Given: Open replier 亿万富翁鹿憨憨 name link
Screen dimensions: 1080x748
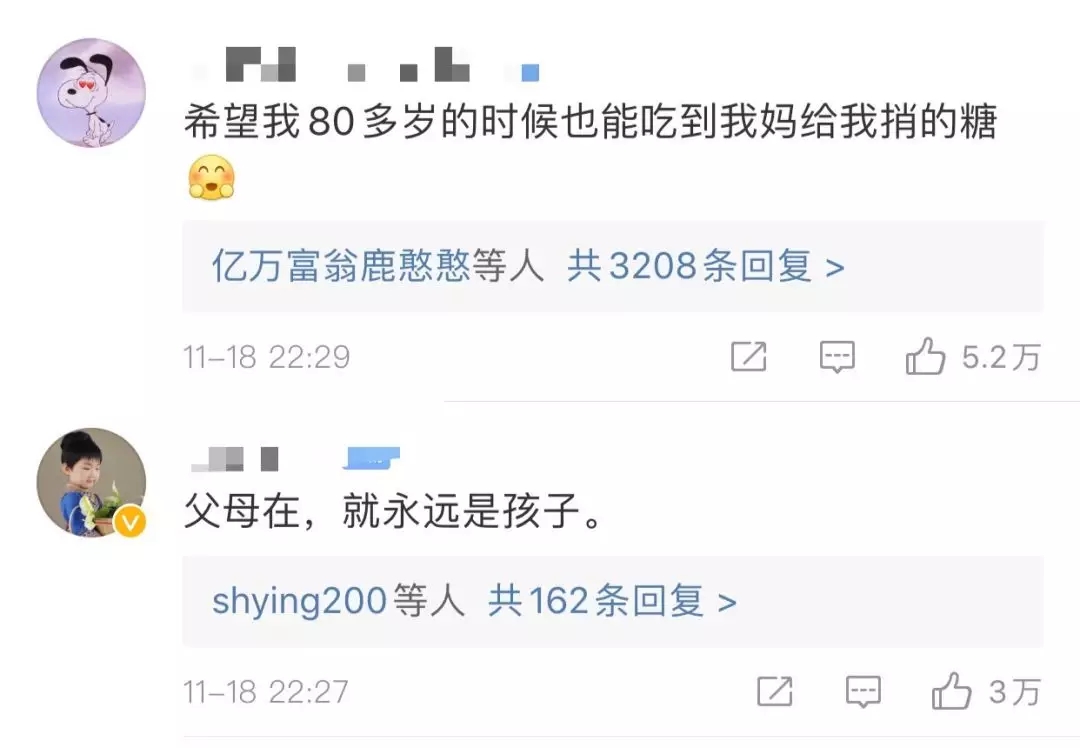Looking at the screenshot, I should (x=341, y=266).
